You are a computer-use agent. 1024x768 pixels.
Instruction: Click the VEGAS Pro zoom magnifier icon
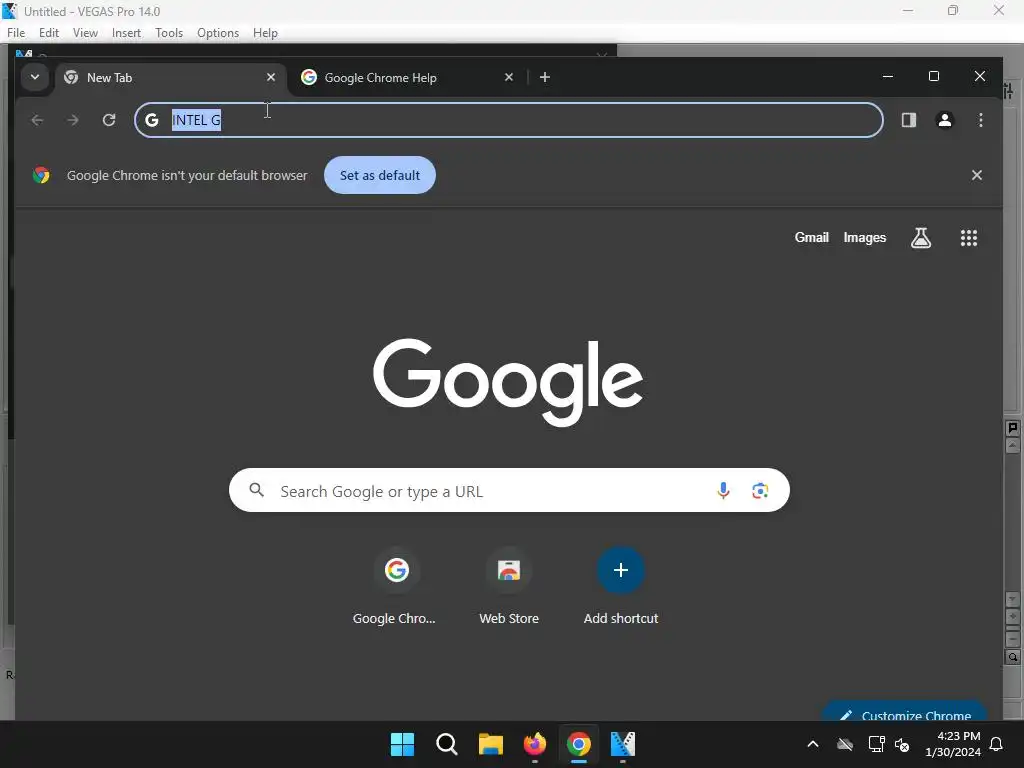pos(1013,657)
